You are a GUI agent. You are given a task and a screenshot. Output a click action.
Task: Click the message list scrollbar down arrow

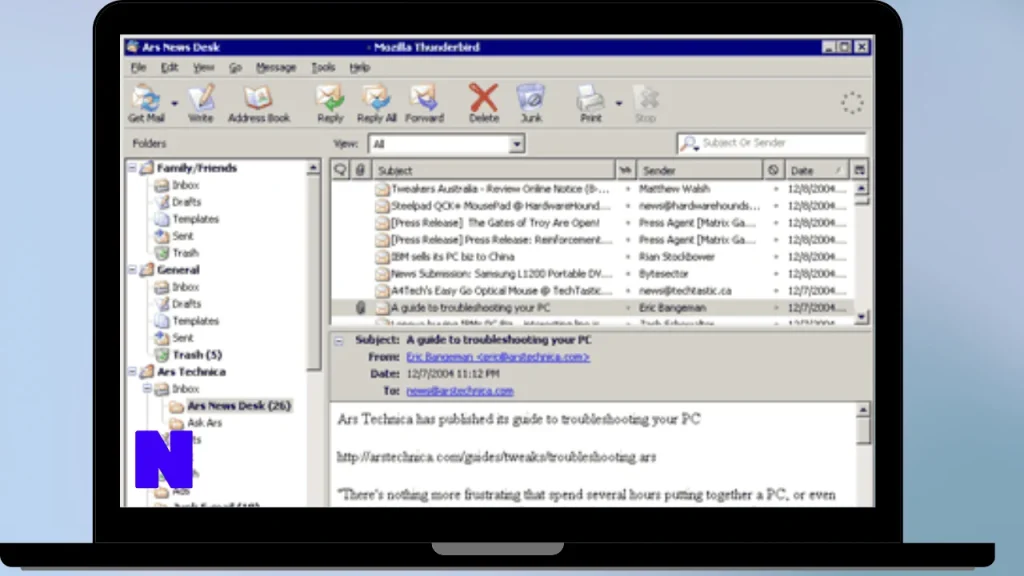[x=861, y=317]
